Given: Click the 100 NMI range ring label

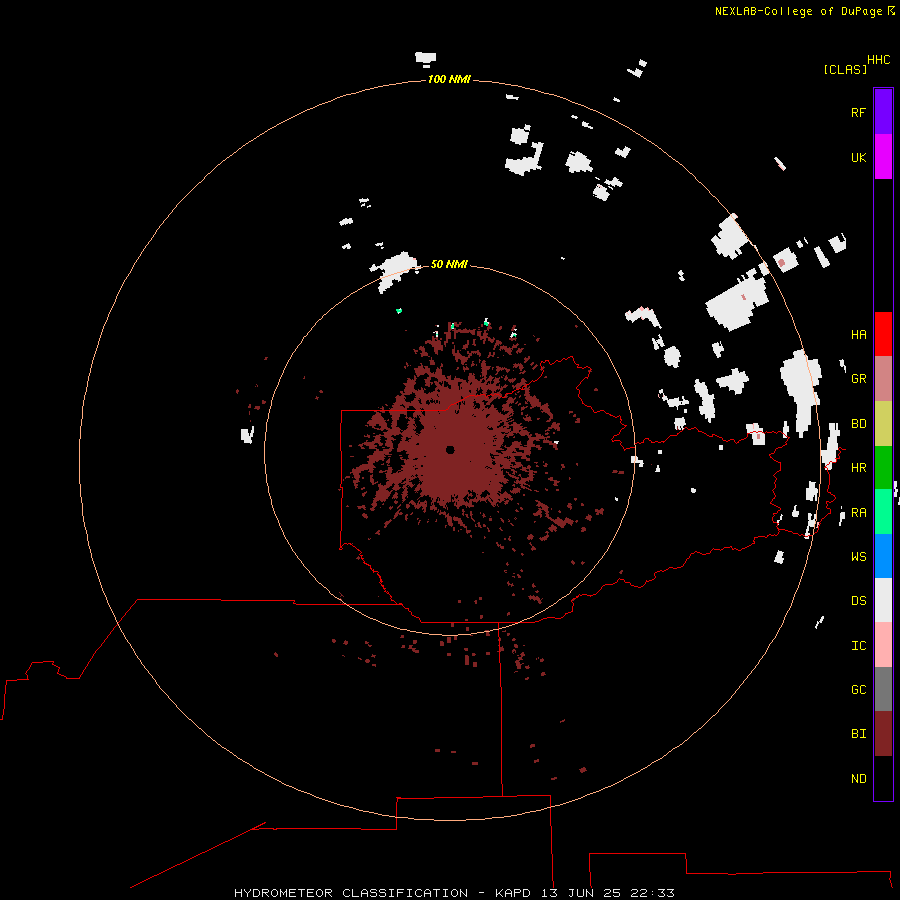Looking at the screenshot, I should pyautogui.click(x=449, y=79).
